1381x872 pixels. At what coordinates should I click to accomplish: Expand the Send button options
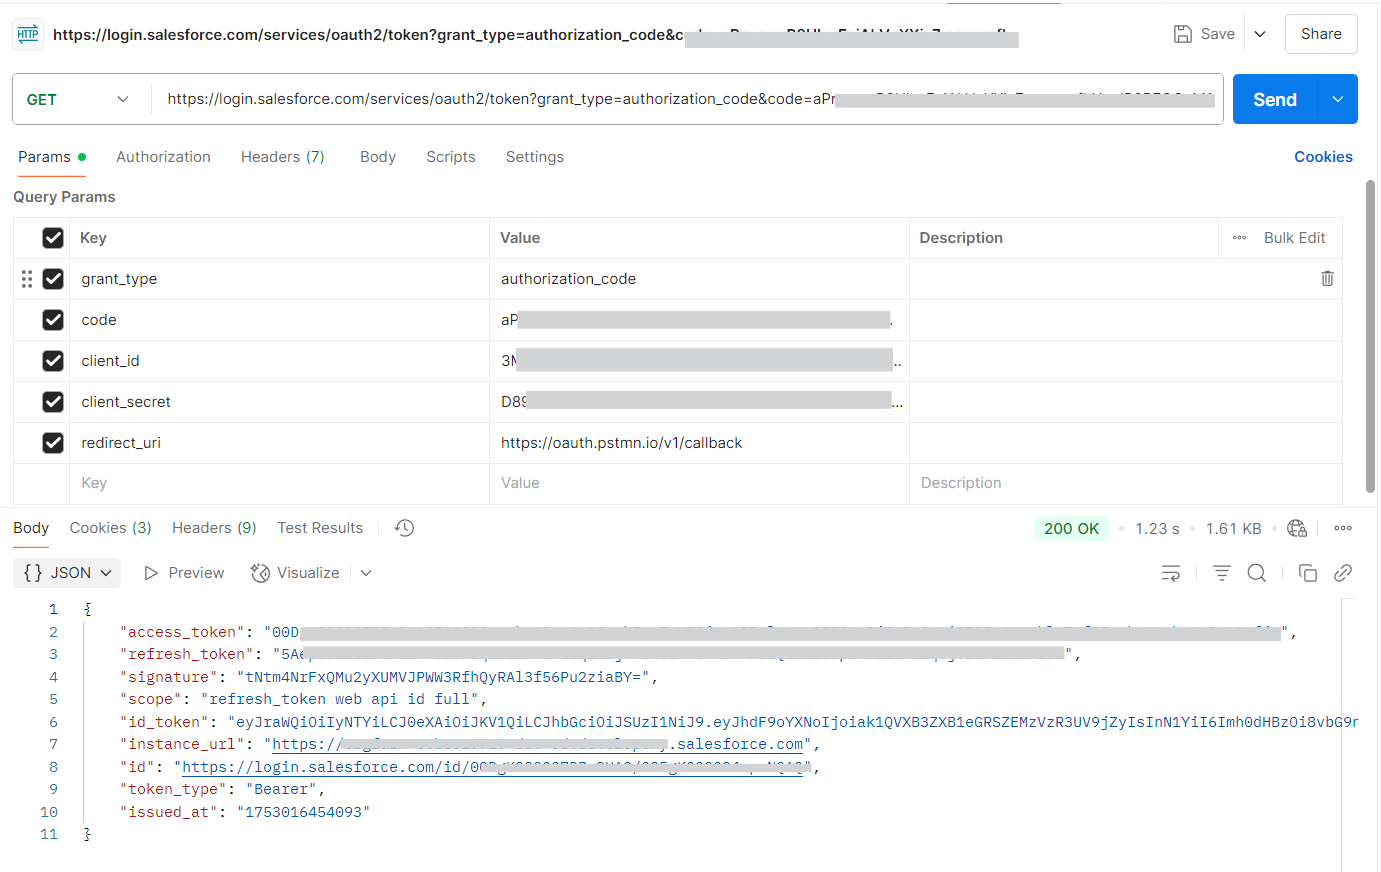pyautogui.click(x=1337, y=99)
